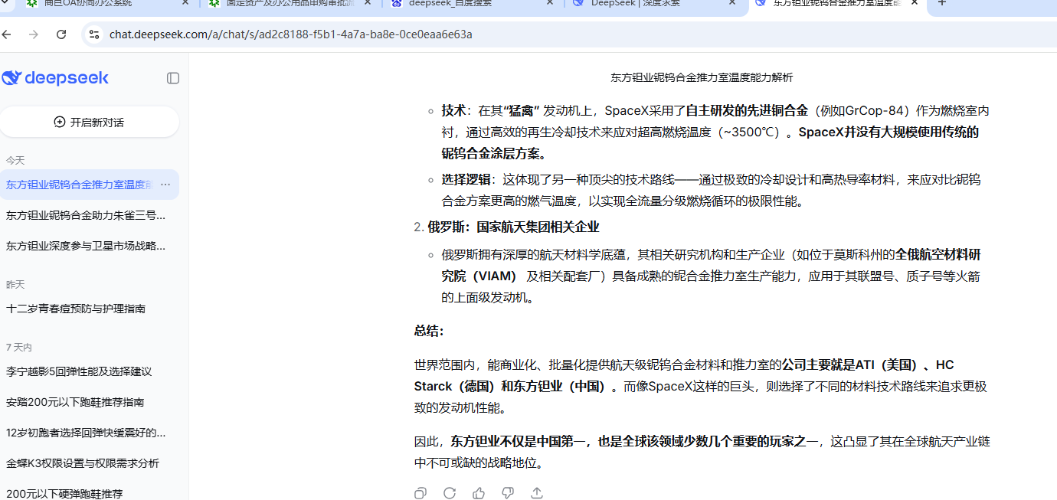Open a new browser tab with the plus

(942, 3)
